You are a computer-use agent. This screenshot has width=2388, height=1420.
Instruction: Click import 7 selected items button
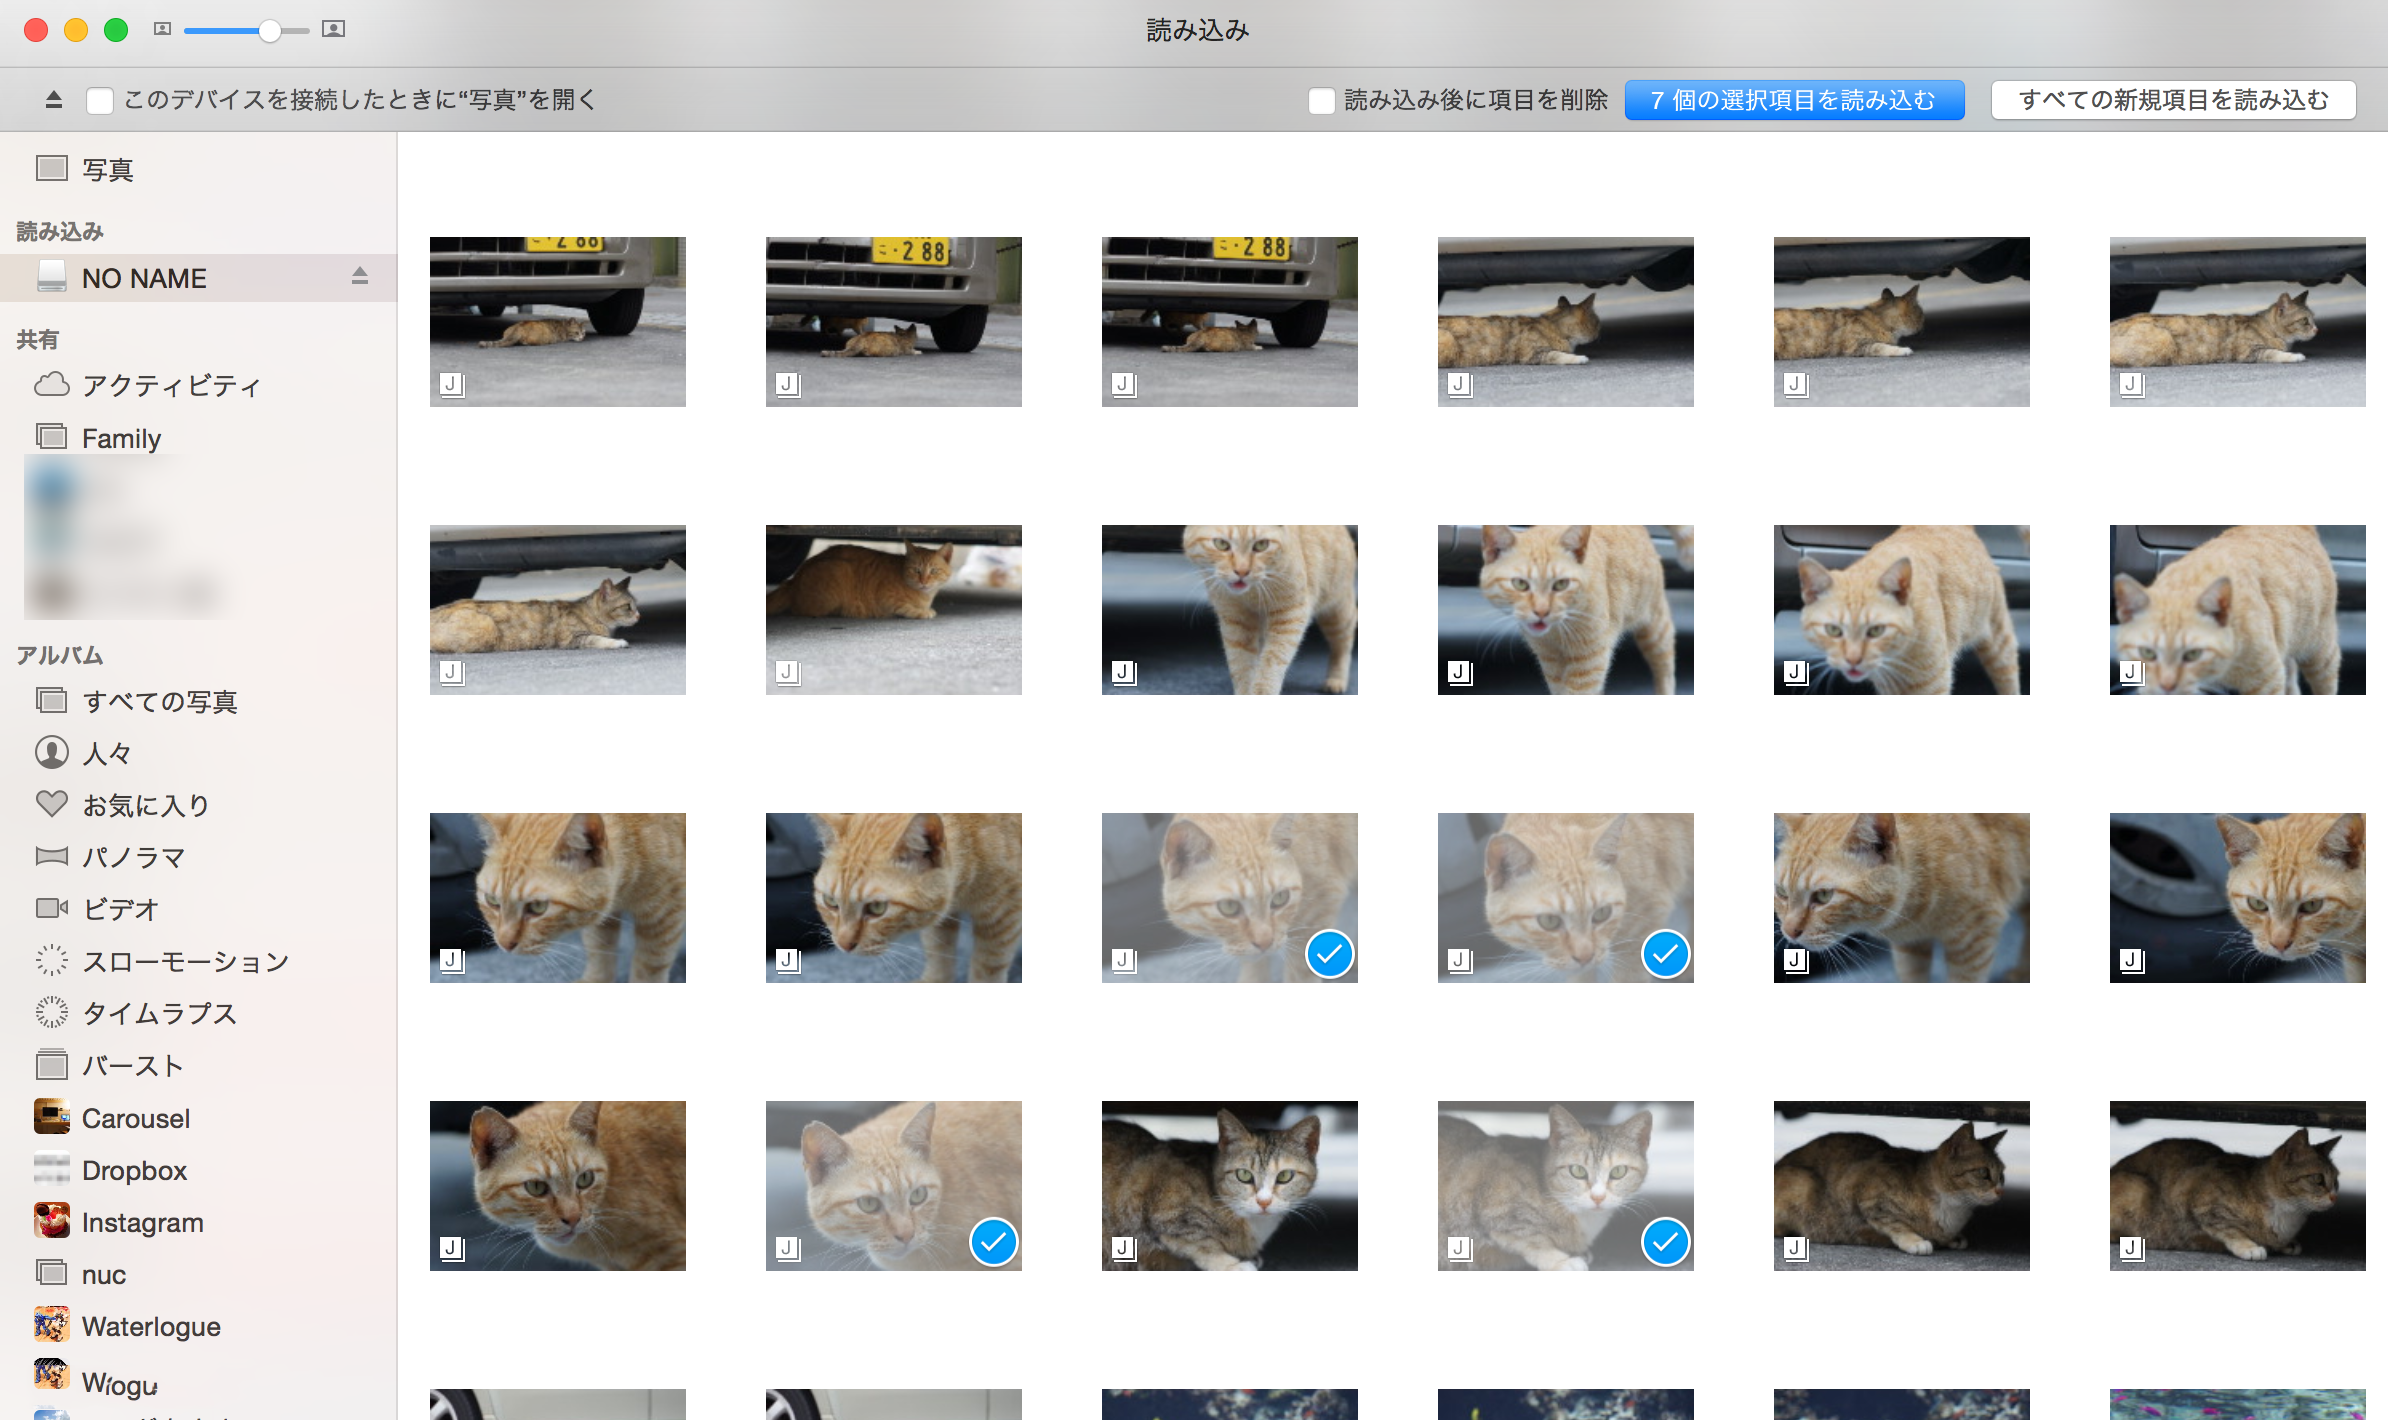click(1794, 100)
